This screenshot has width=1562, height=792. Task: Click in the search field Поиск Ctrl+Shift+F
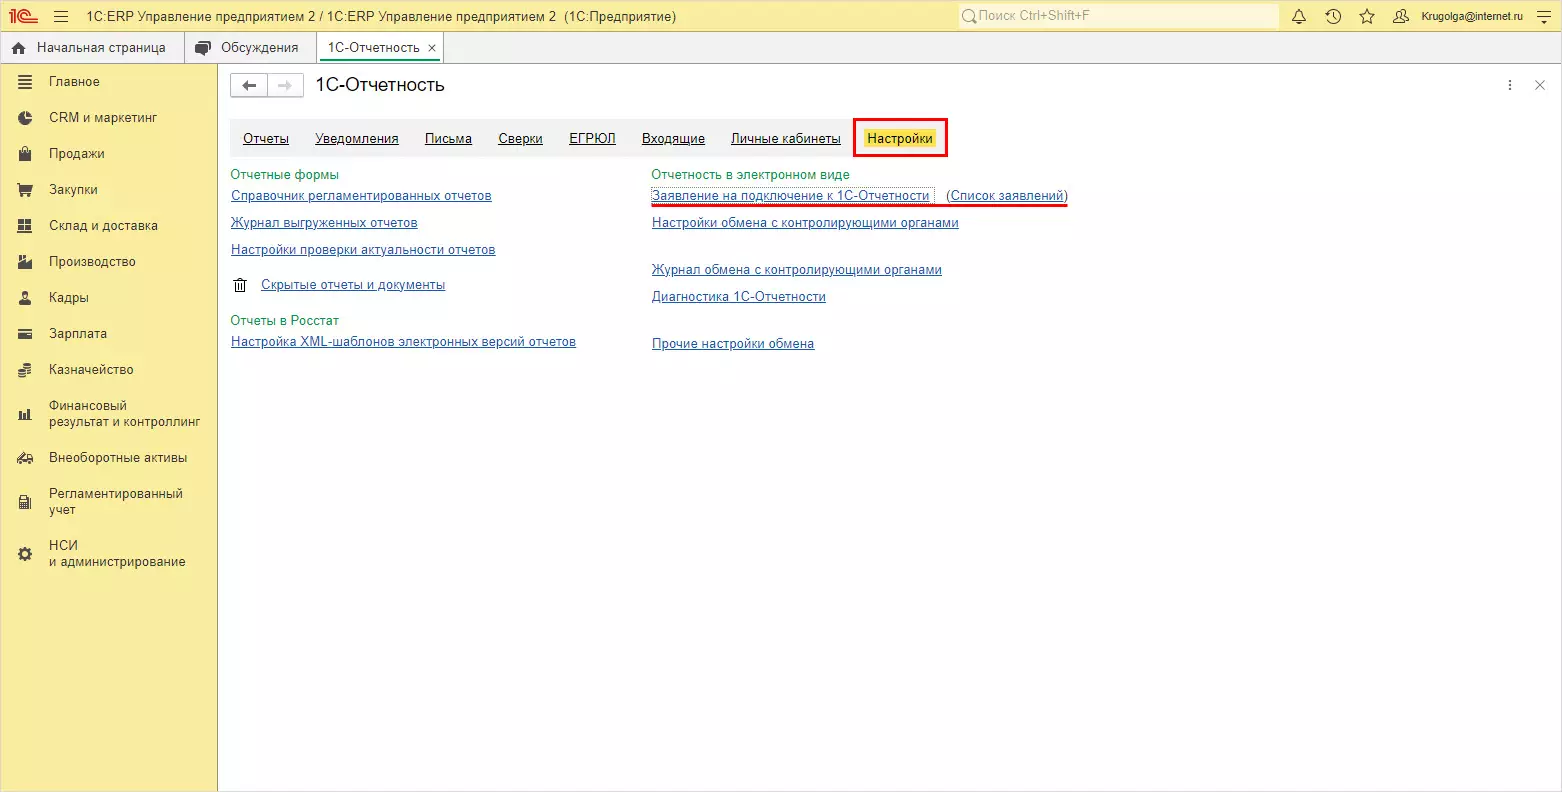1118,16
